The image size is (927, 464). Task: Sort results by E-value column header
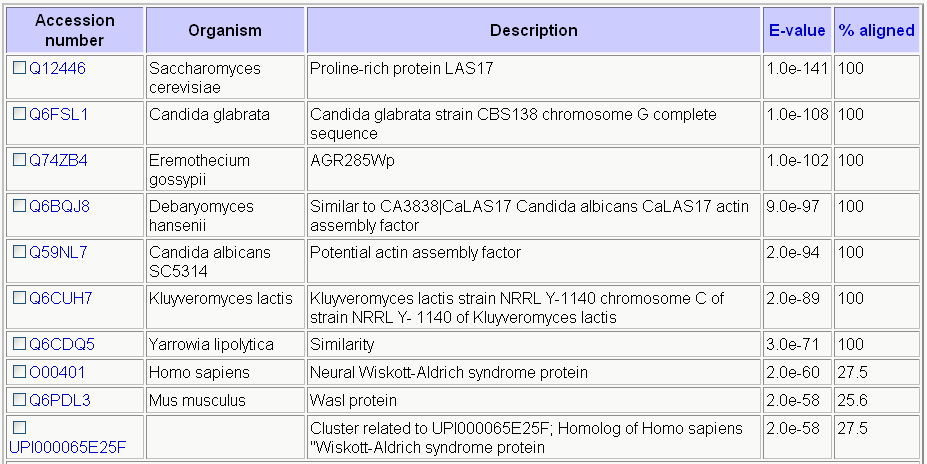pyautogui.click(x=797, y=30)
